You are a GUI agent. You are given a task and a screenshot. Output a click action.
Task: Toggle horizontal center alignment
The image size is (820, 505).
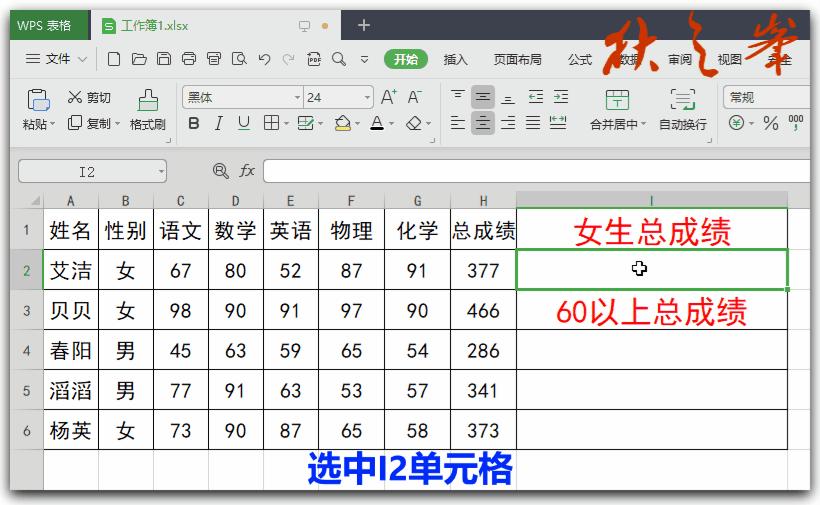tap(483, 123)
